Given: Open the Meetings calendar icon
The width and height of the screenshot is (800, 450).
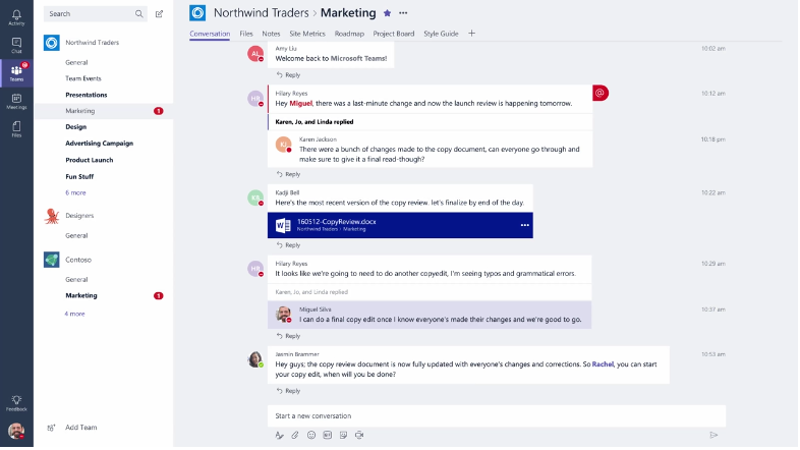Looking at the screenshot, I should 16,101.
